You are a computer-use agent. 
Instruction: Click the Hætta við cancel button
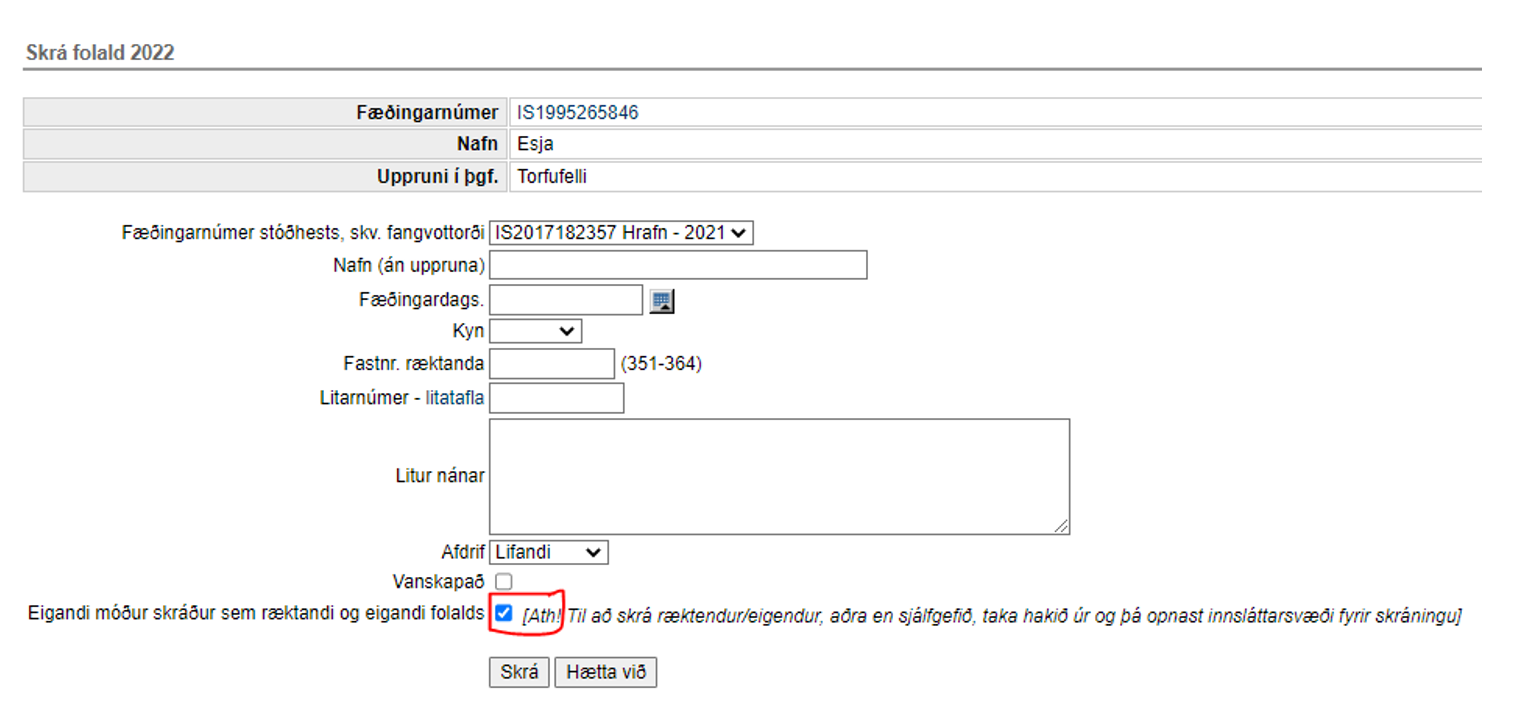(x=605, y=672)
